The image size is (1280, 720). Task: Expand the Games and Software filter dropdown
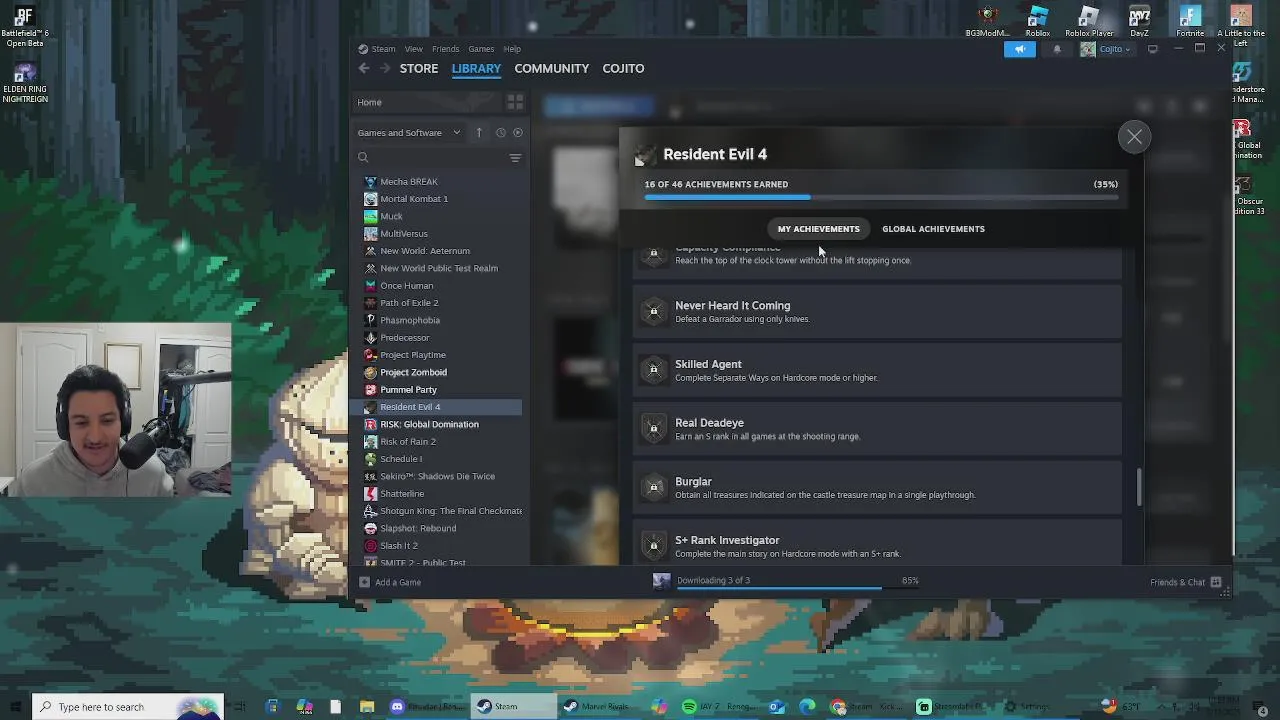tap(409, 132)
